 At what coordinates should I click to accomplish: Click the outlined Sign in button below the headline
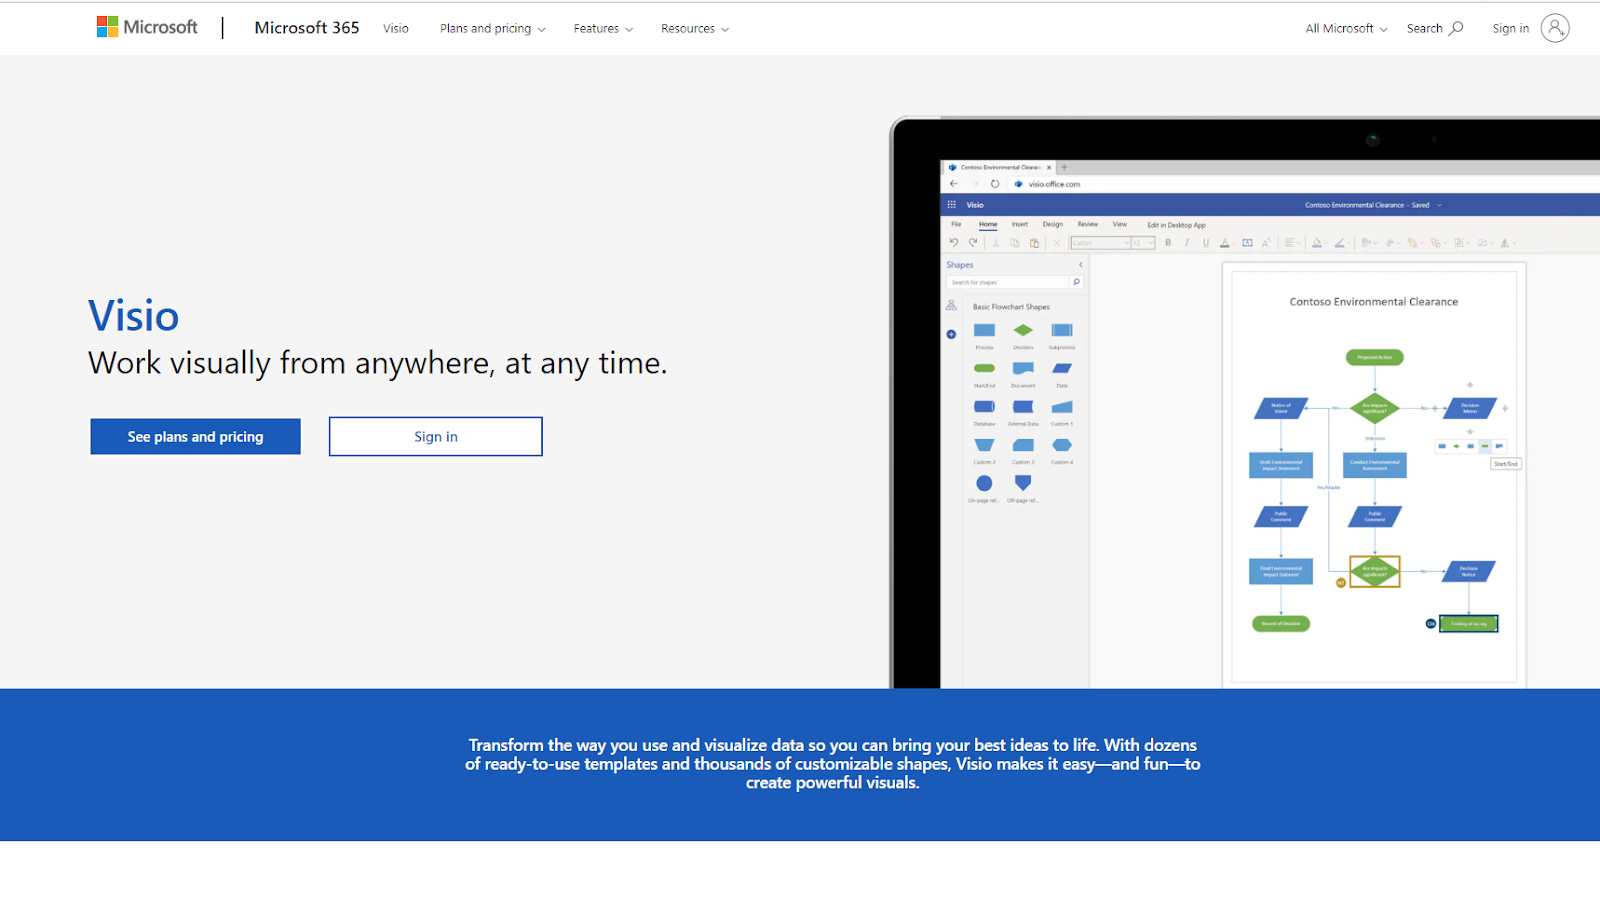click(436, 437)
